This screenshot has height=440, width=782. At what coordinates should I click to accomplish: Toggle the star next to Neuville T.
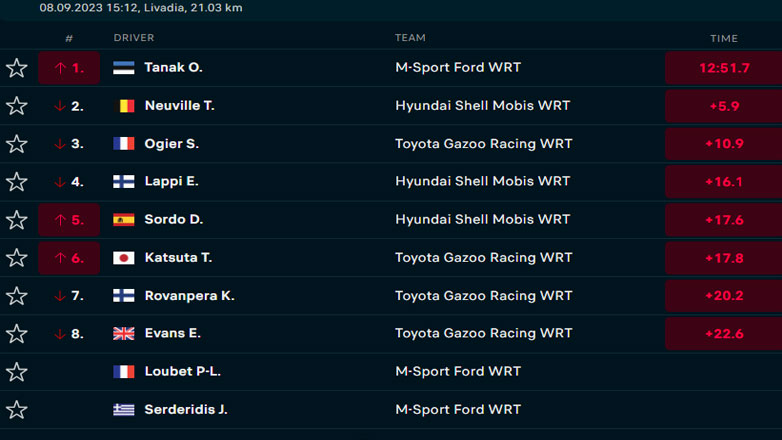[16, 106]
